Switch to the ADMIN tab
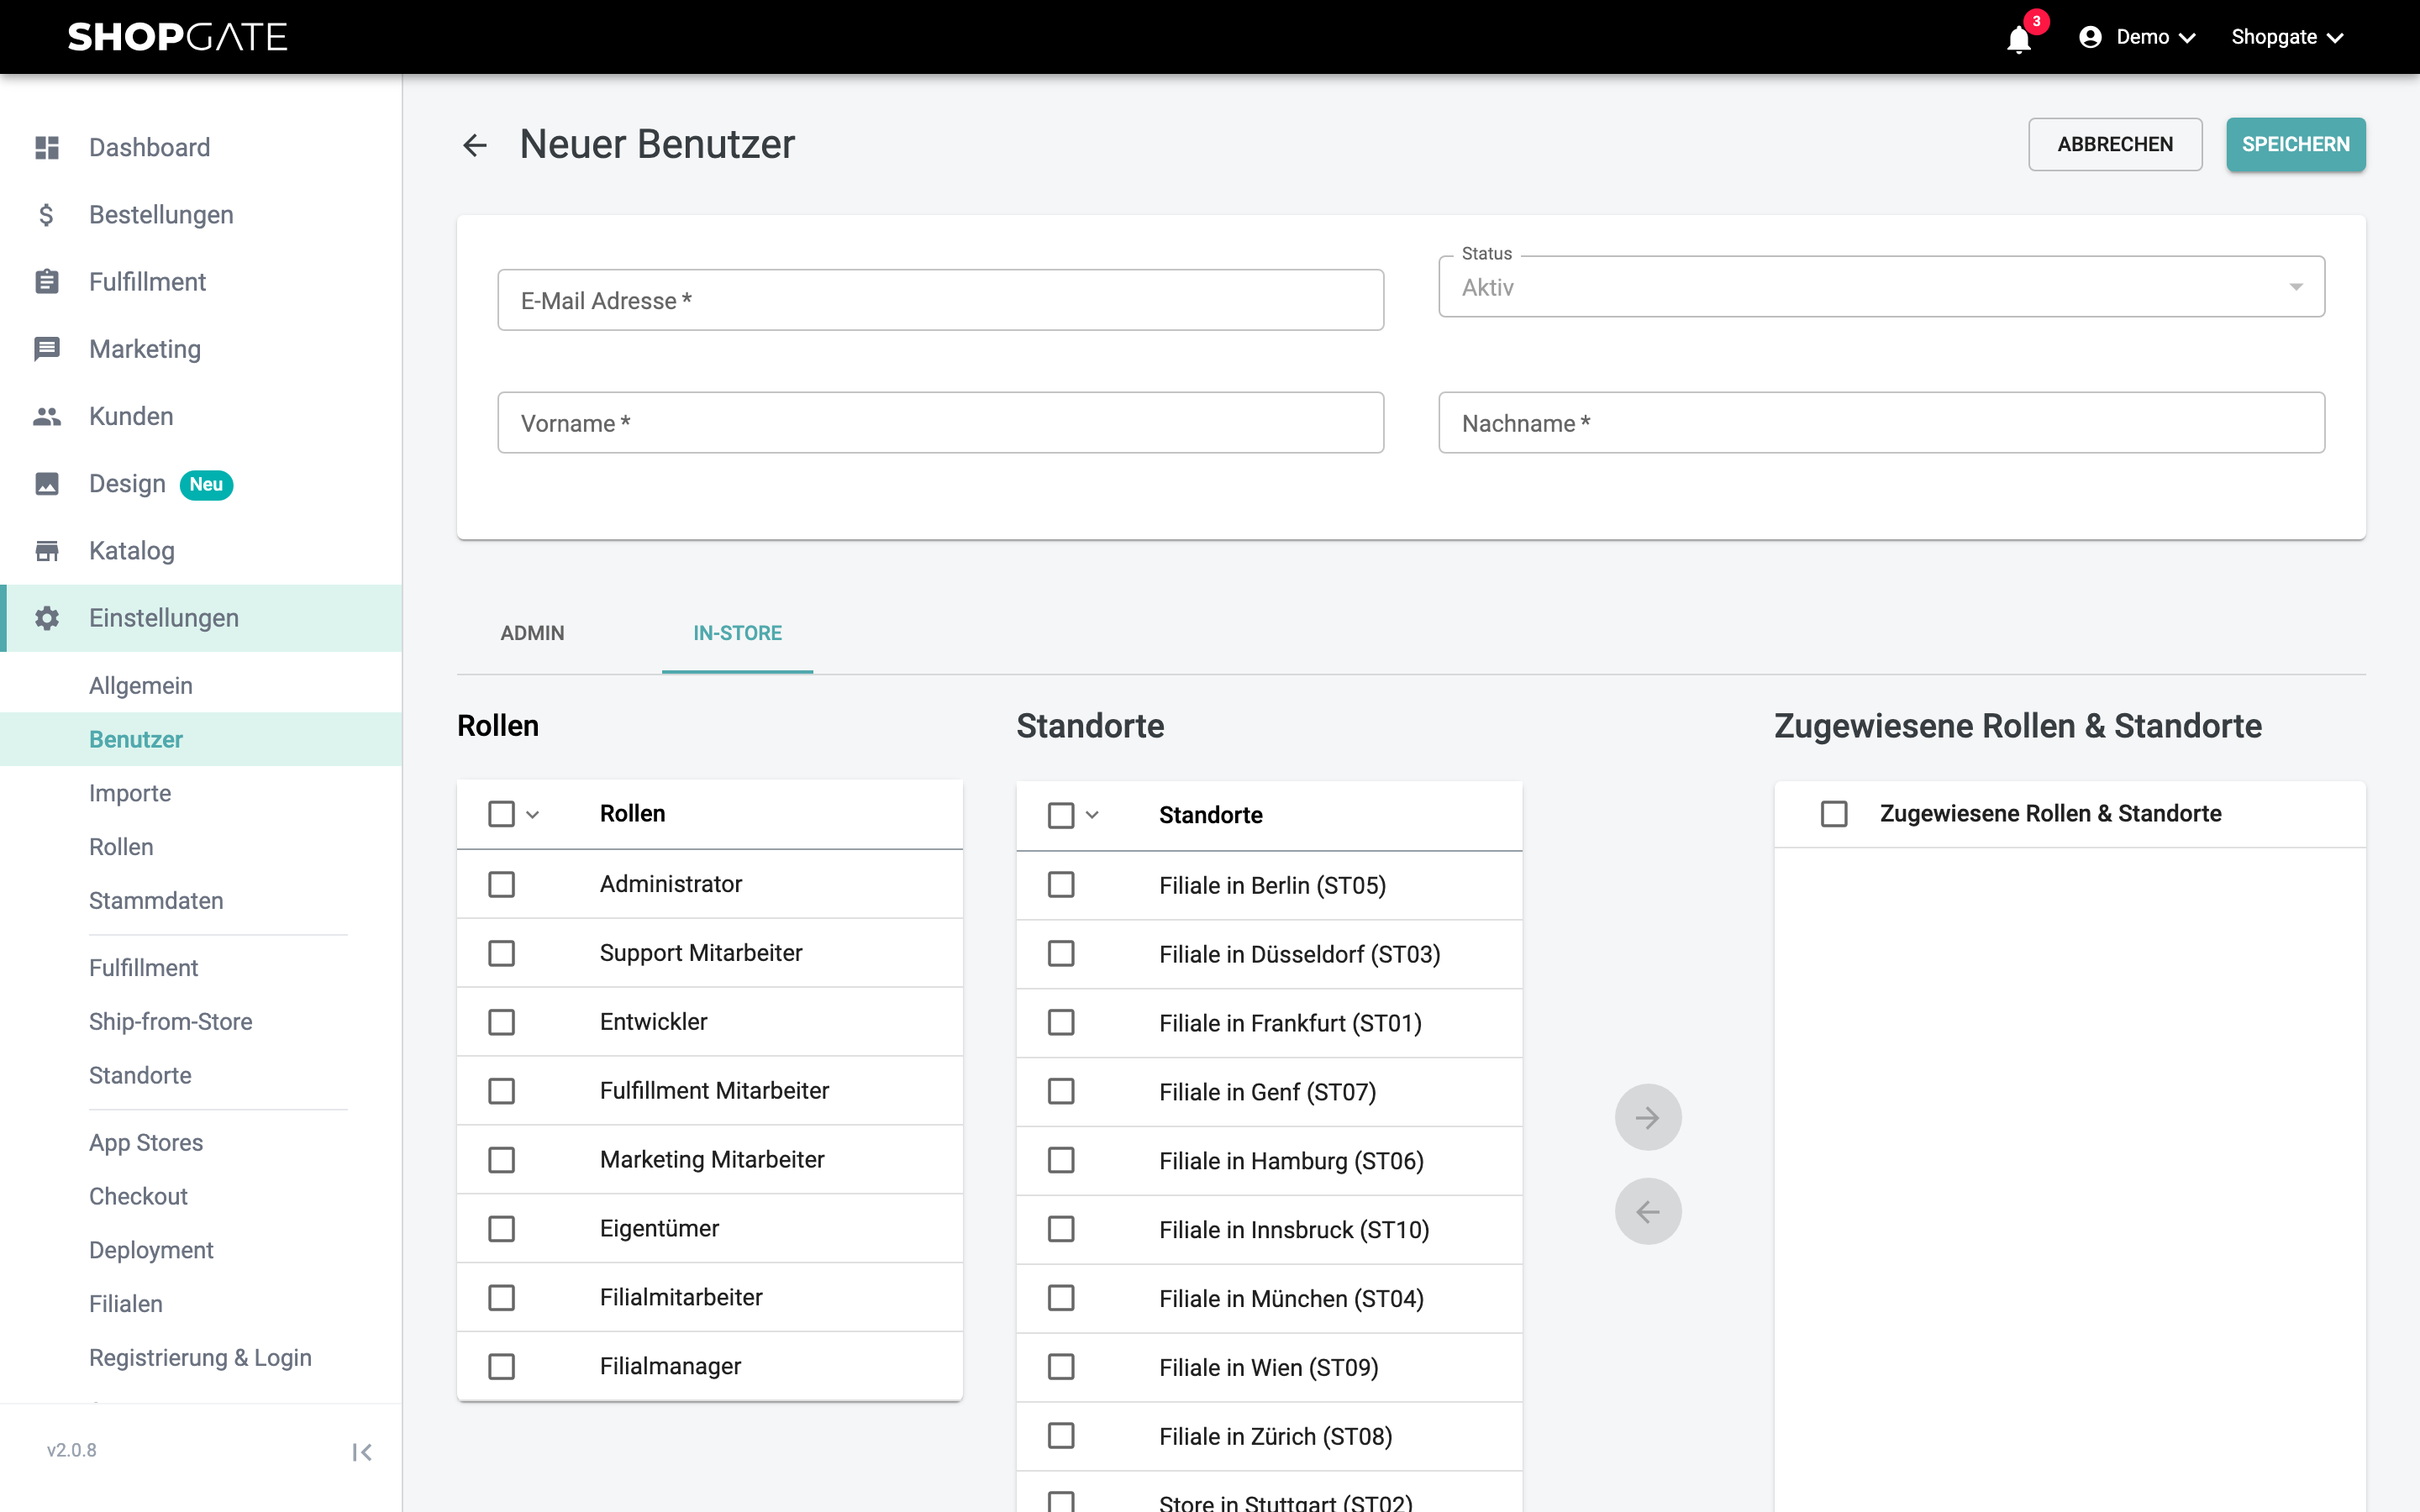 tap(532, 633)
